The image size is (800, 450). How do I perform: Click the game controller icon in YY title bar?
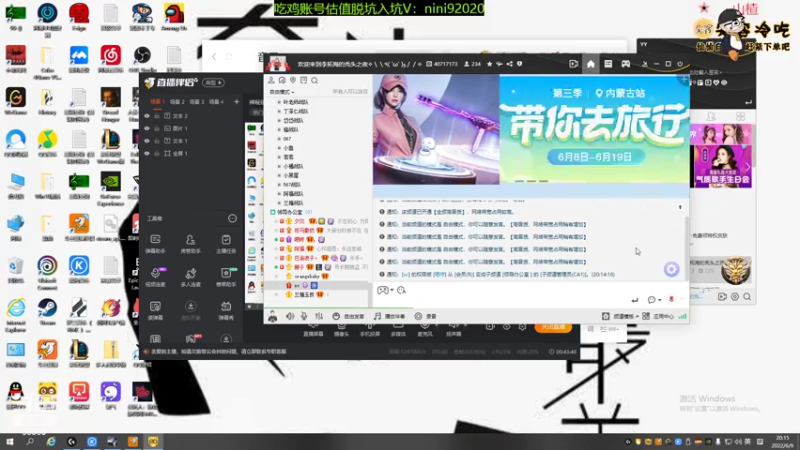tap(626, 64)
